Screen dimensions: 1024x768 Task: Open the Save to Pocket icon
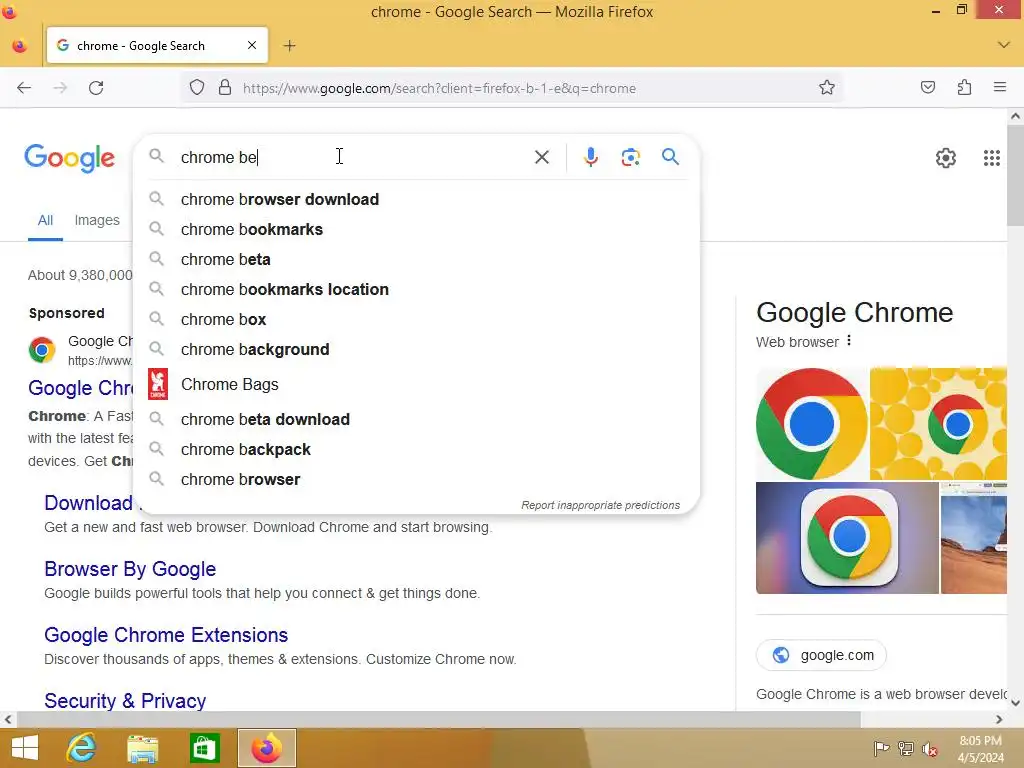(x=928, y=88)
